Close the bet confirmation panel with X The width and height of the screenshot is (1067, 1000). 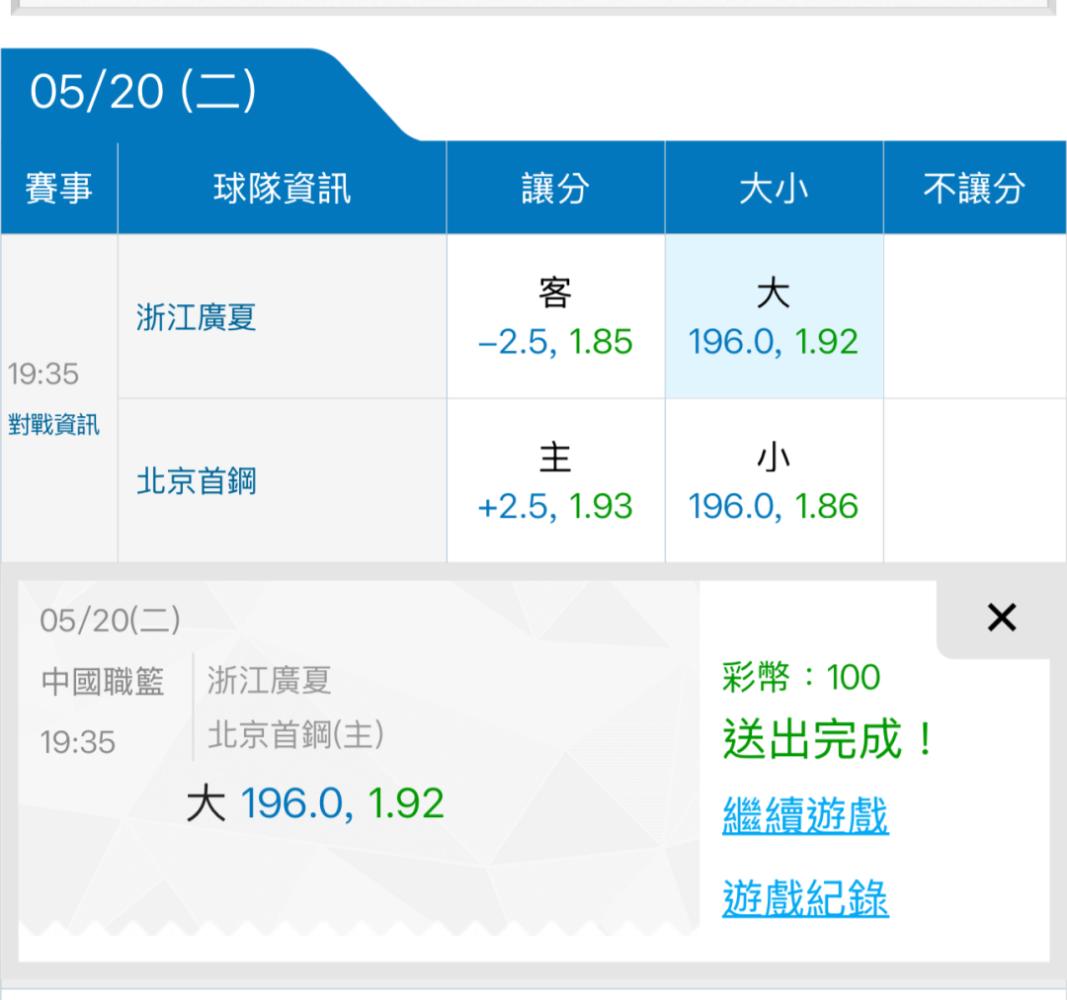(x=1001, y=618)
